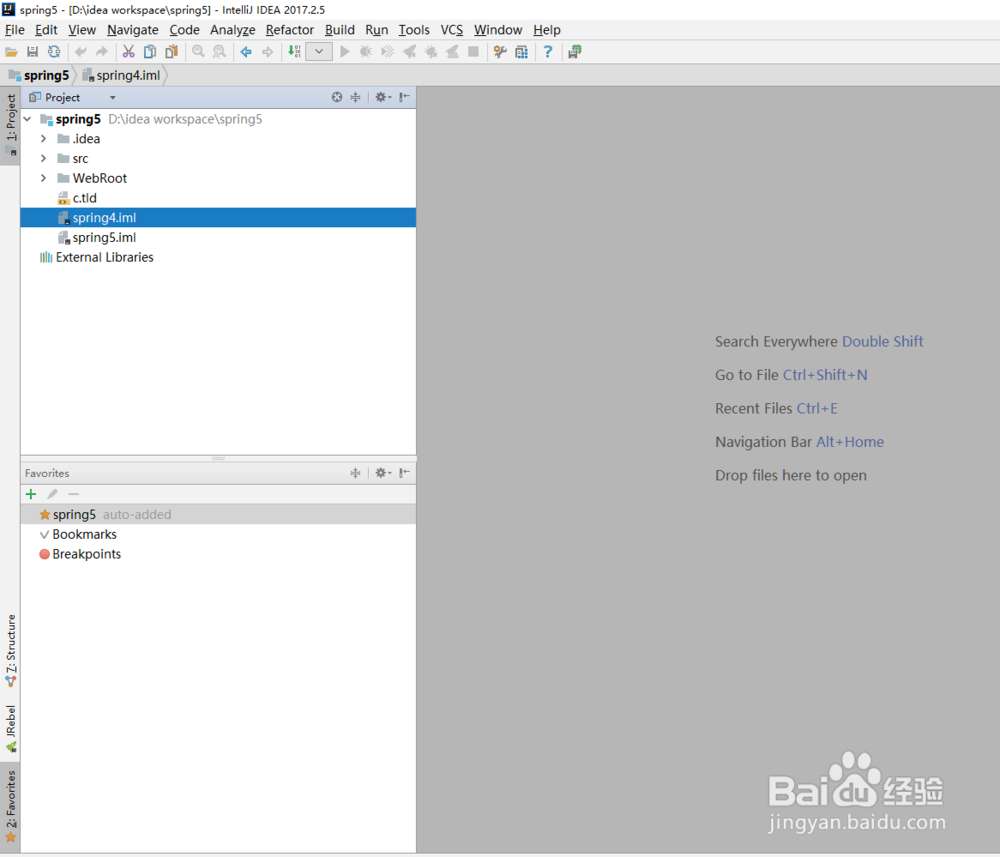This screenshot has width=1000, height=857.
Task: Select Breakpoints in Favorites
Action: pos(218,554)
